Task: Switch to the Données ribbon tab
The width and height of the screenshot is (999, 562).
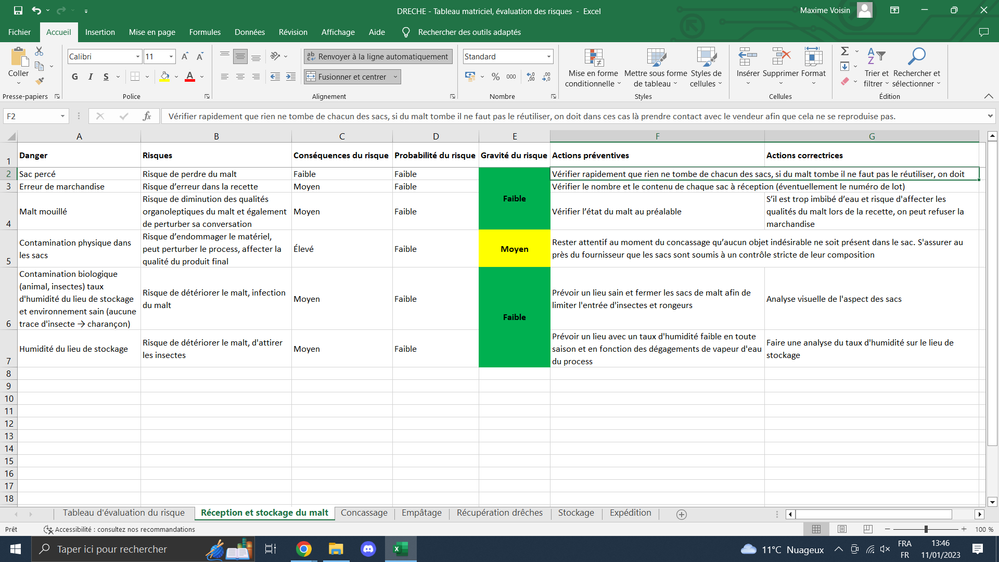Action: [x=249, y=32]
